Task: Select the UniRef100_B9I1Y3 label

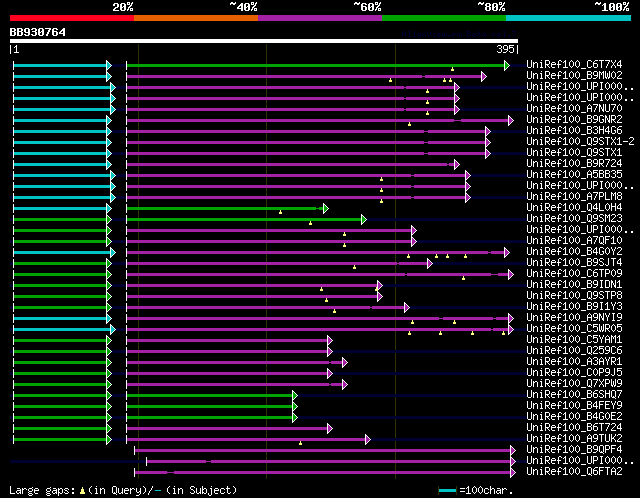Action: [574, 307]
